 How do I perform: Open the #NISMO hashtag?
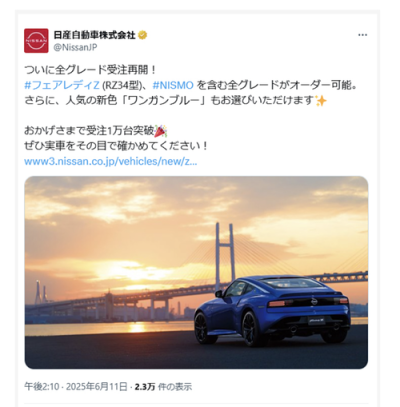click(173, 86)
